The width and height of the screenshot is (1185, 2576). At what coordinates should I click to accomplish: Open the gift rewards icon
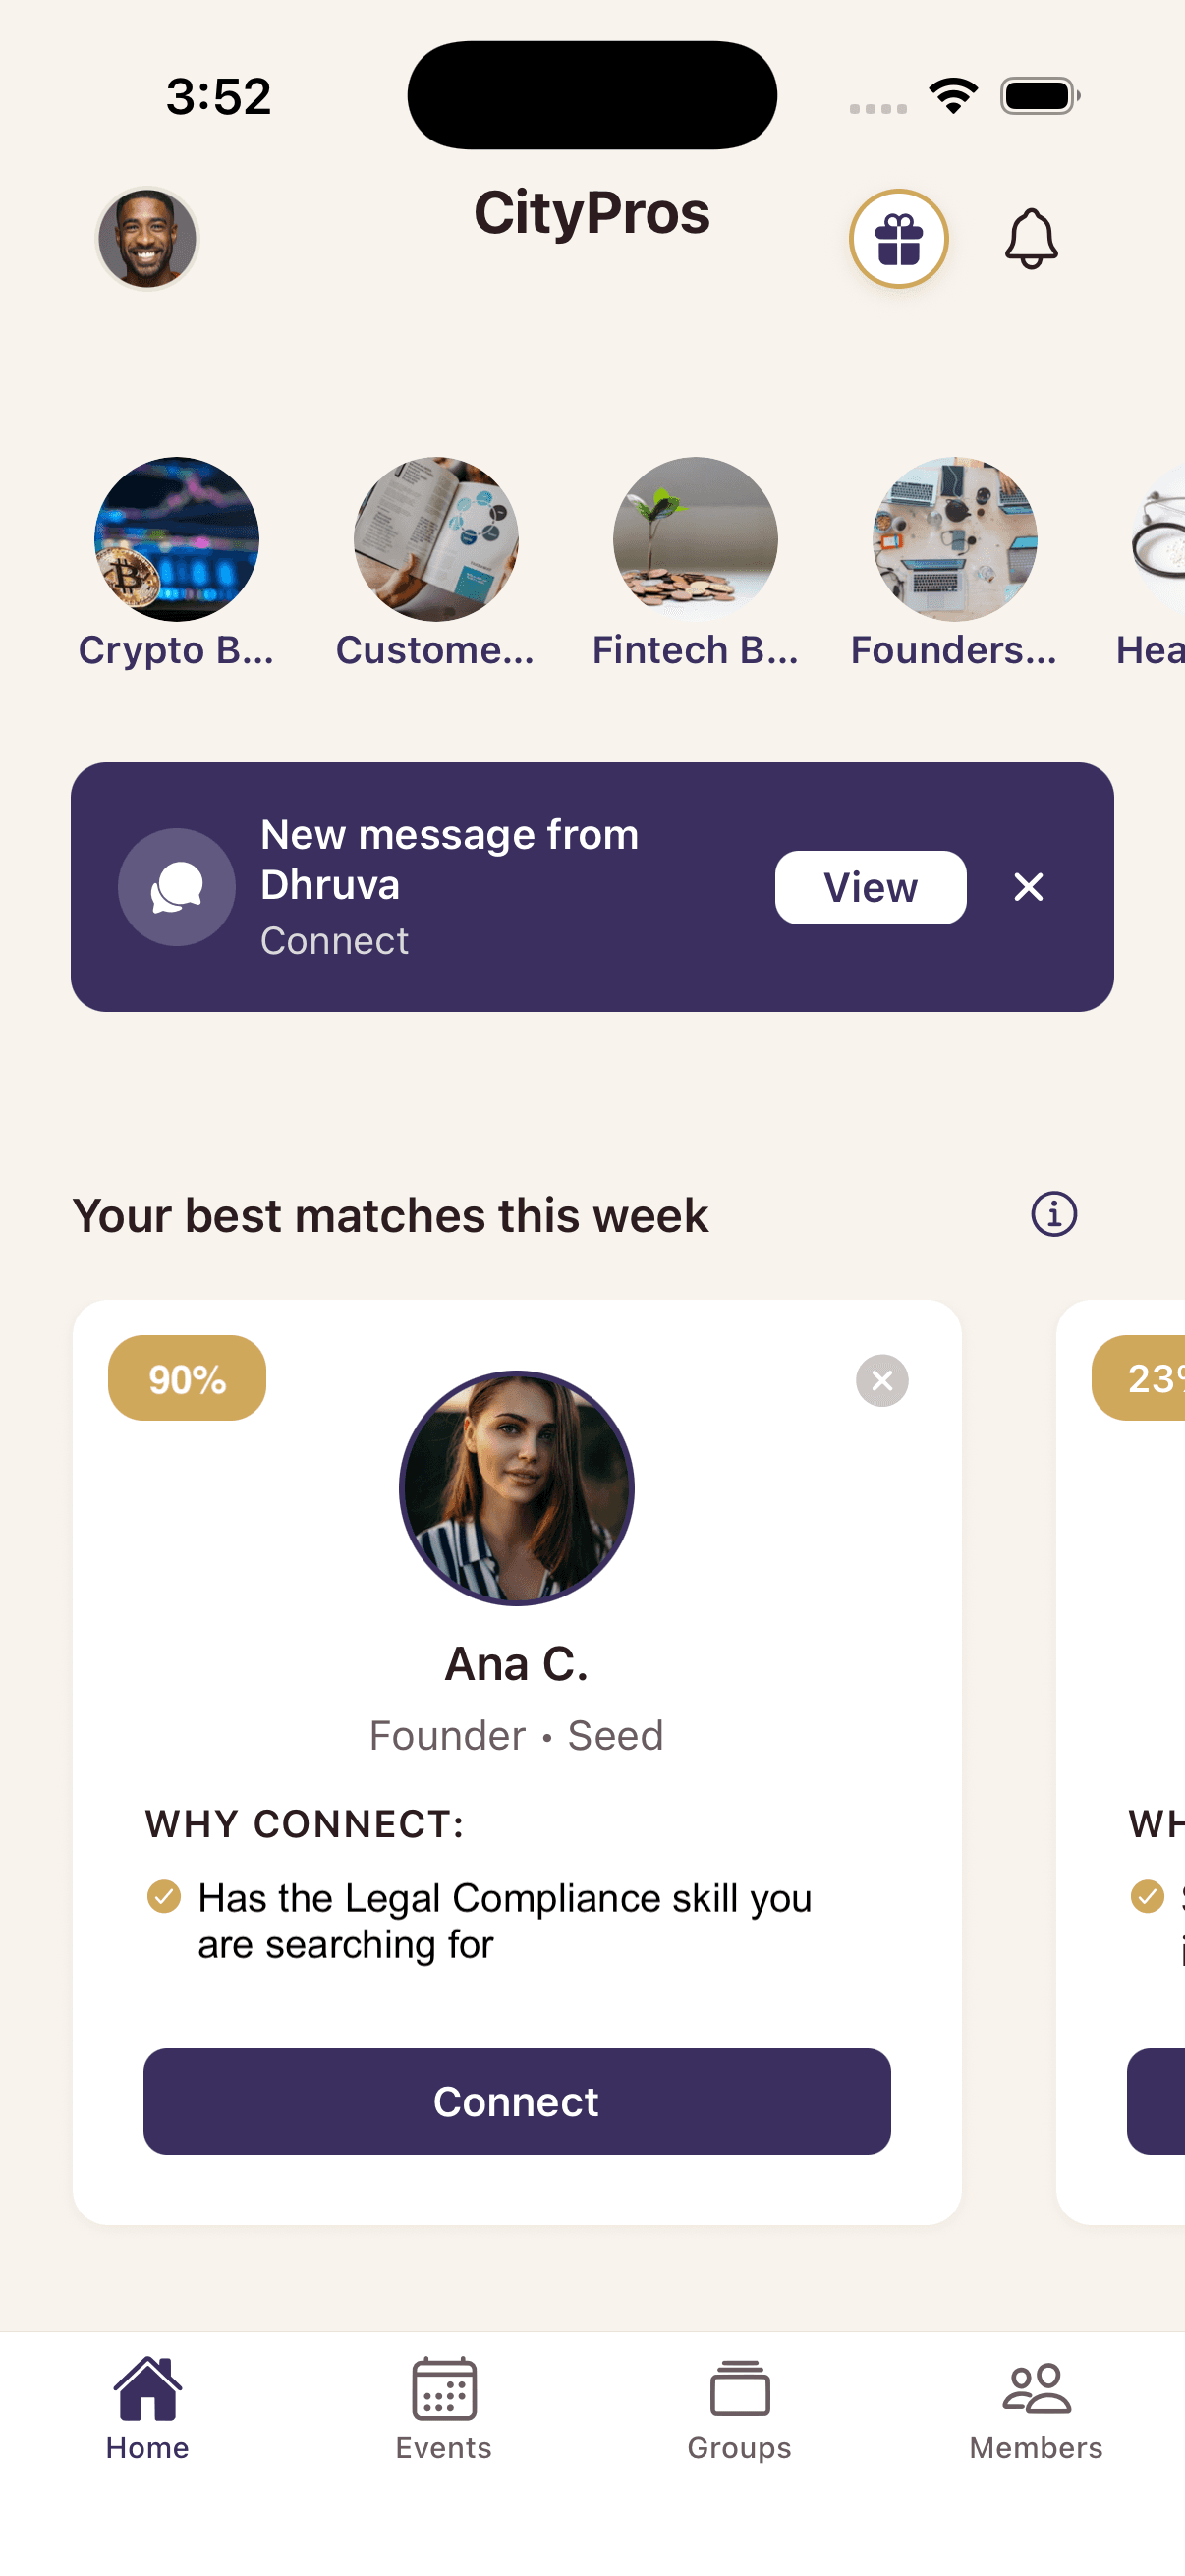[898, 240]
